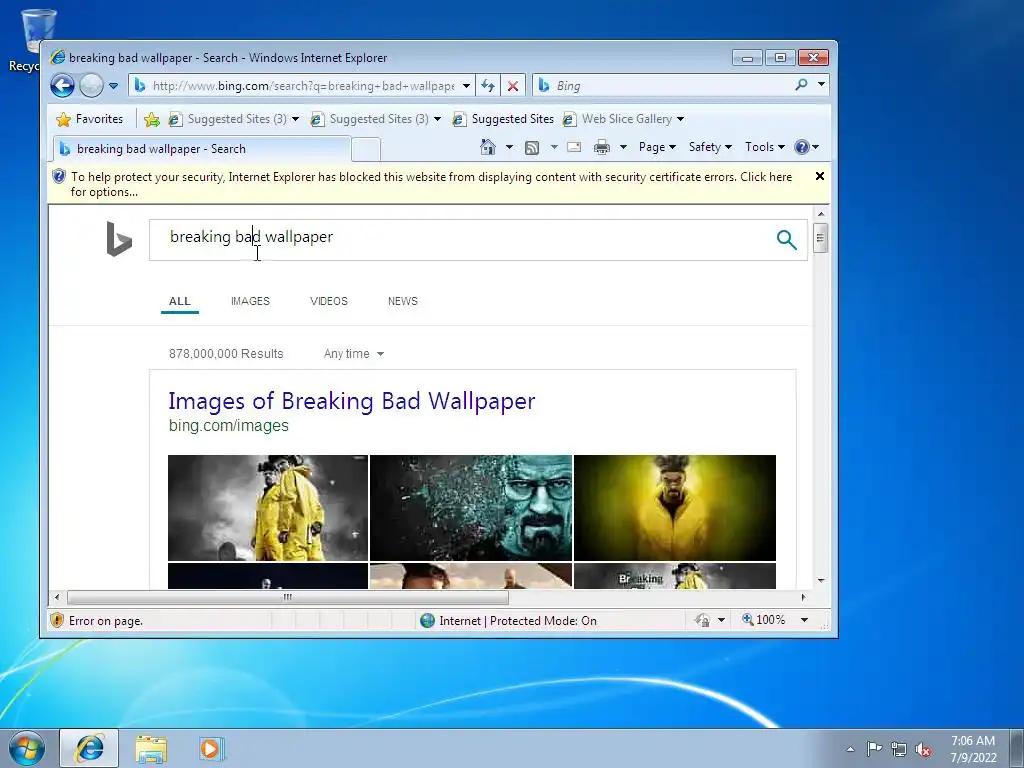The height and width of the screenshot is (768, 1024).
Task: Close the security information bar
Action: pos(820,176)
